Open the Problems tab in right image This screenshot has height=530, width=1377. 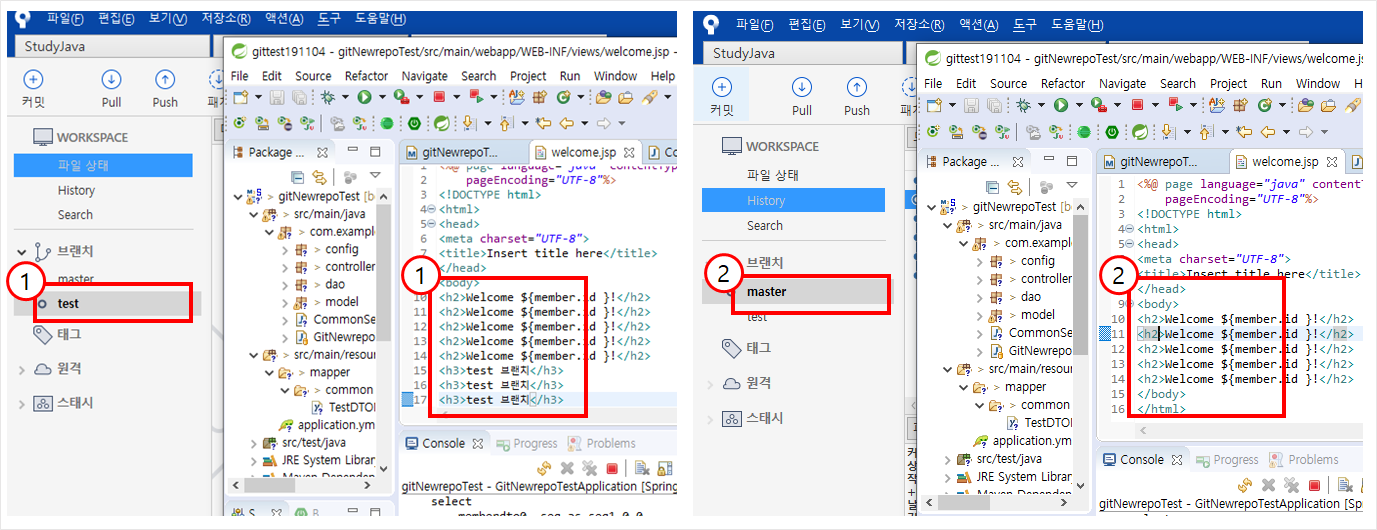click(x=1303, y=459)
